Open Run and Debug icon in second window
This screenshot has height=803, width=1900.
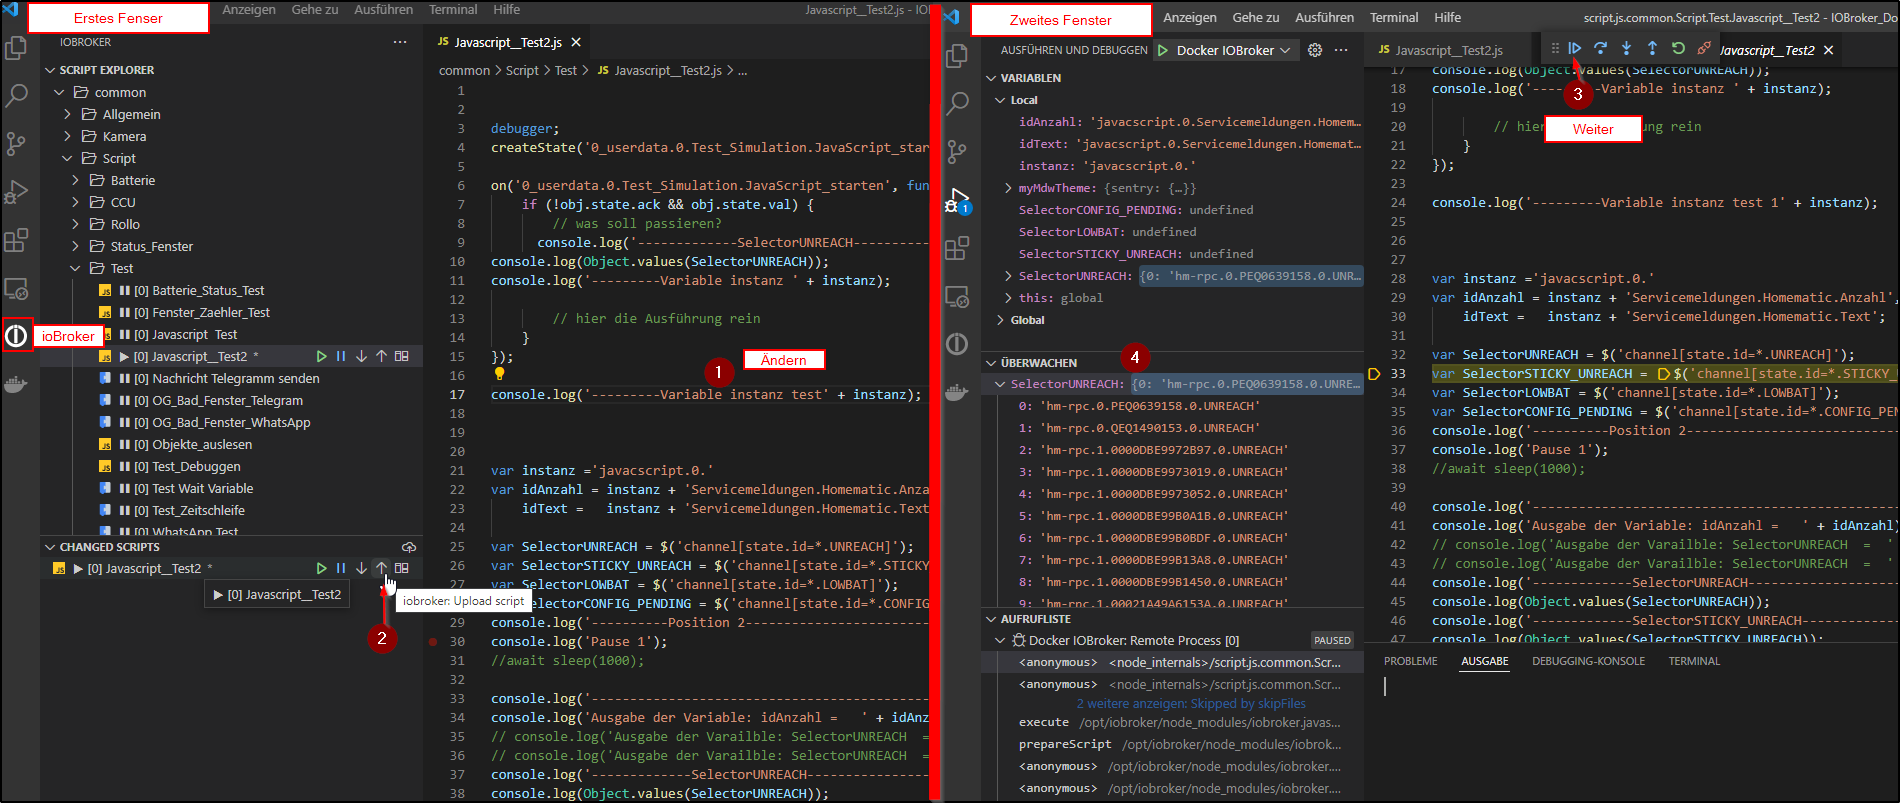957,200
